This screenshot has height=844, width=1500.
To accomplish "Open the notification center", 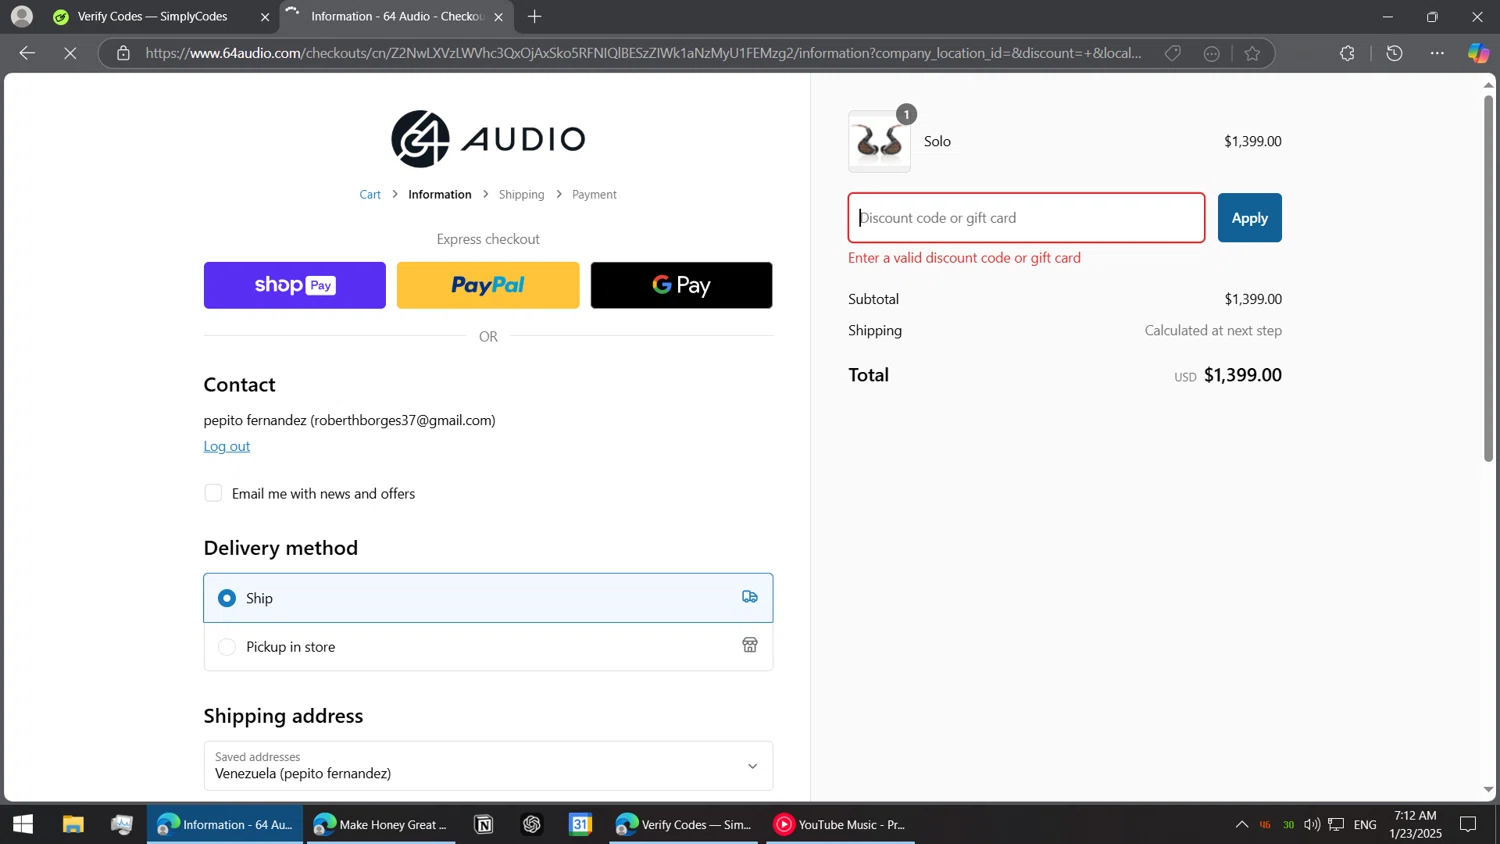I will pyautogui.click(x=1468, y=825).
